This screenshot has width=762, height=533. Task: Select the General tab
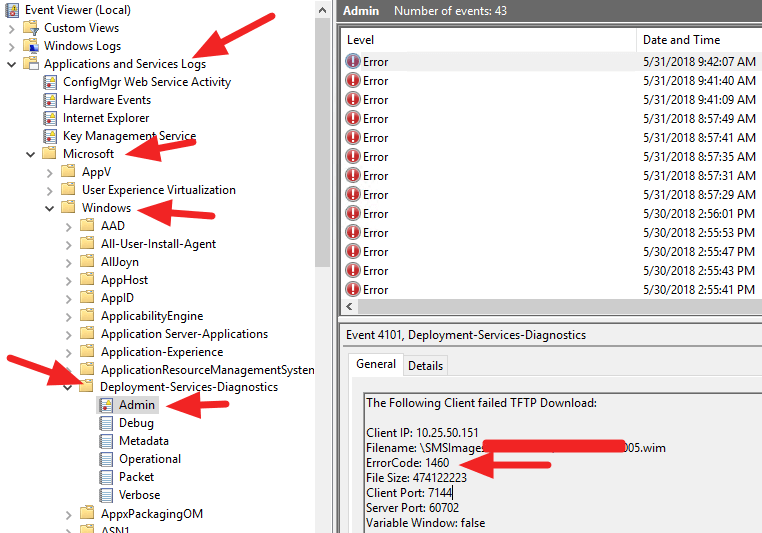(x=375, y=364)
